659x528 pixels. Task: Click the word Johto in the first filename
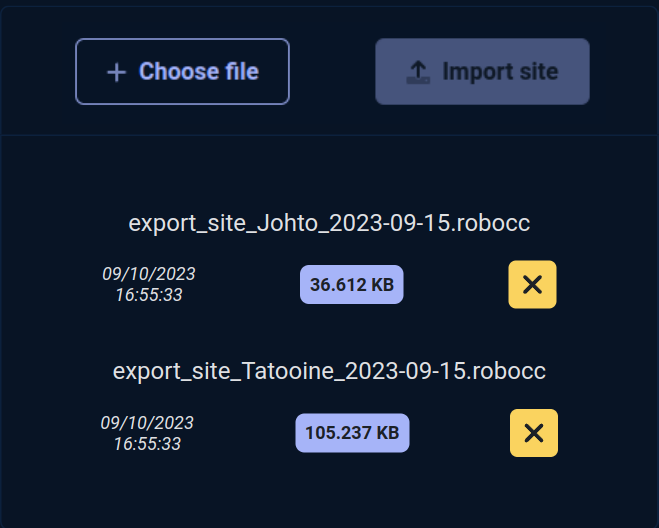pyautogui.click(x=287, y=223)
